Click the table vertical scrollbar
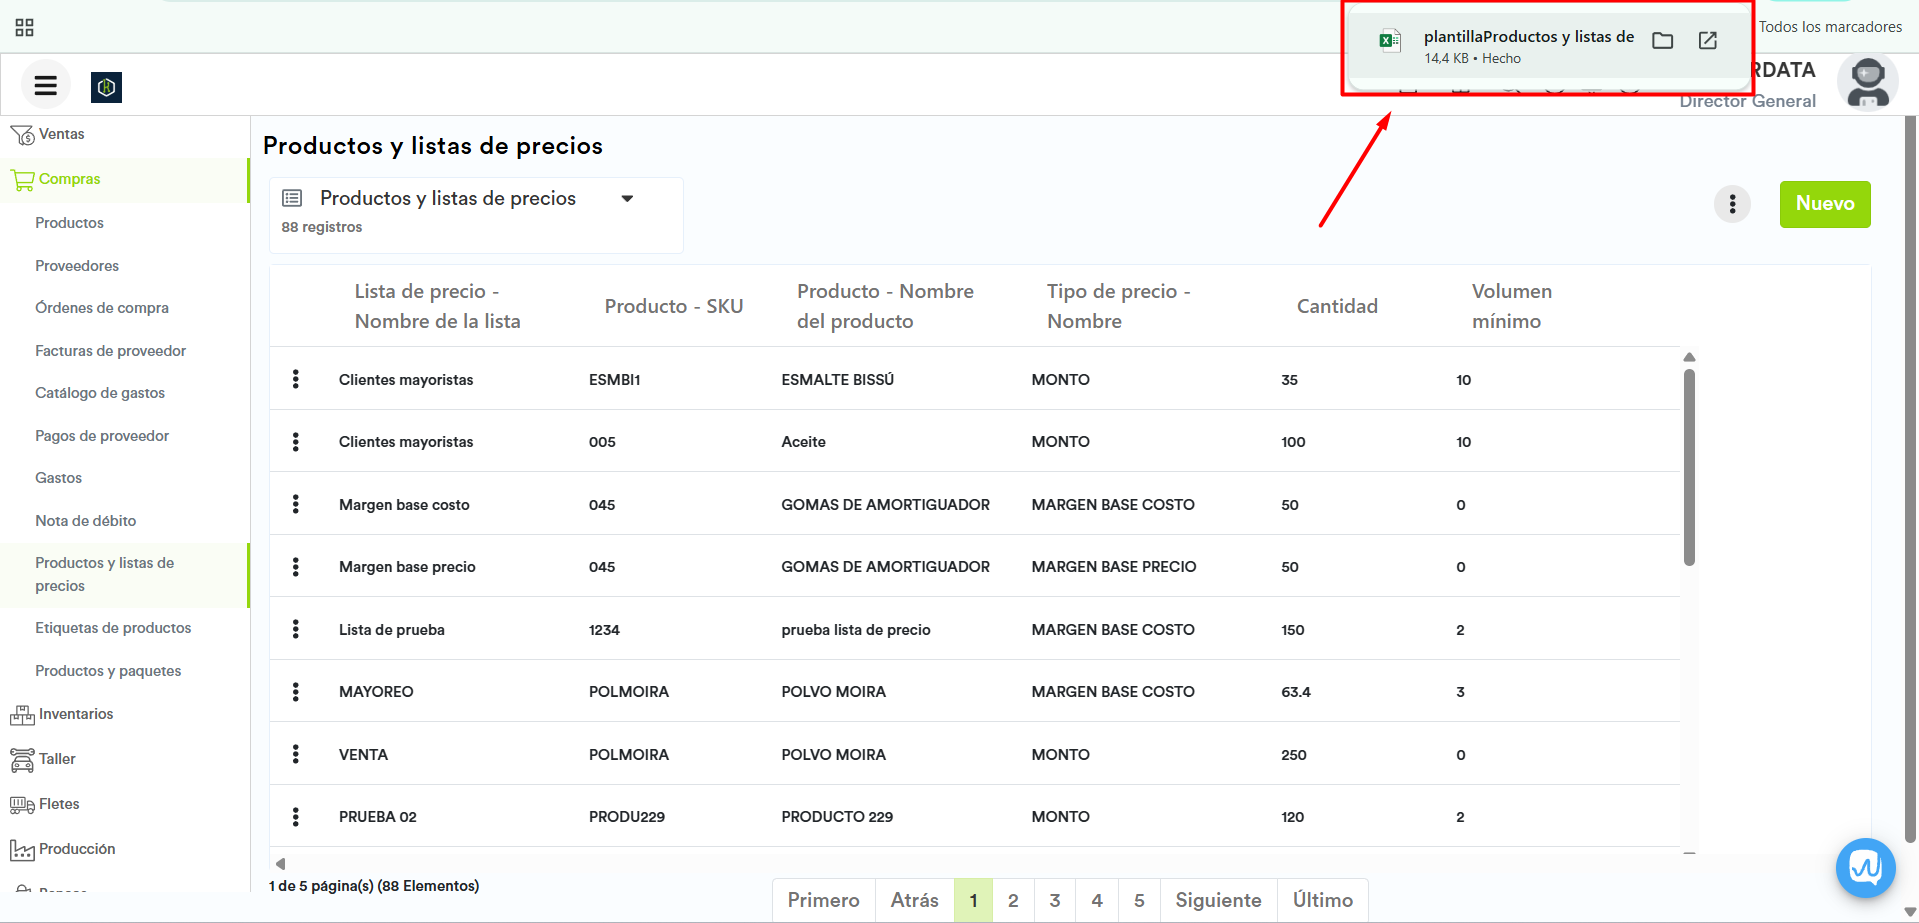Image resolution: width=1919 pixels, height=923 pixels. [1689, 468]
